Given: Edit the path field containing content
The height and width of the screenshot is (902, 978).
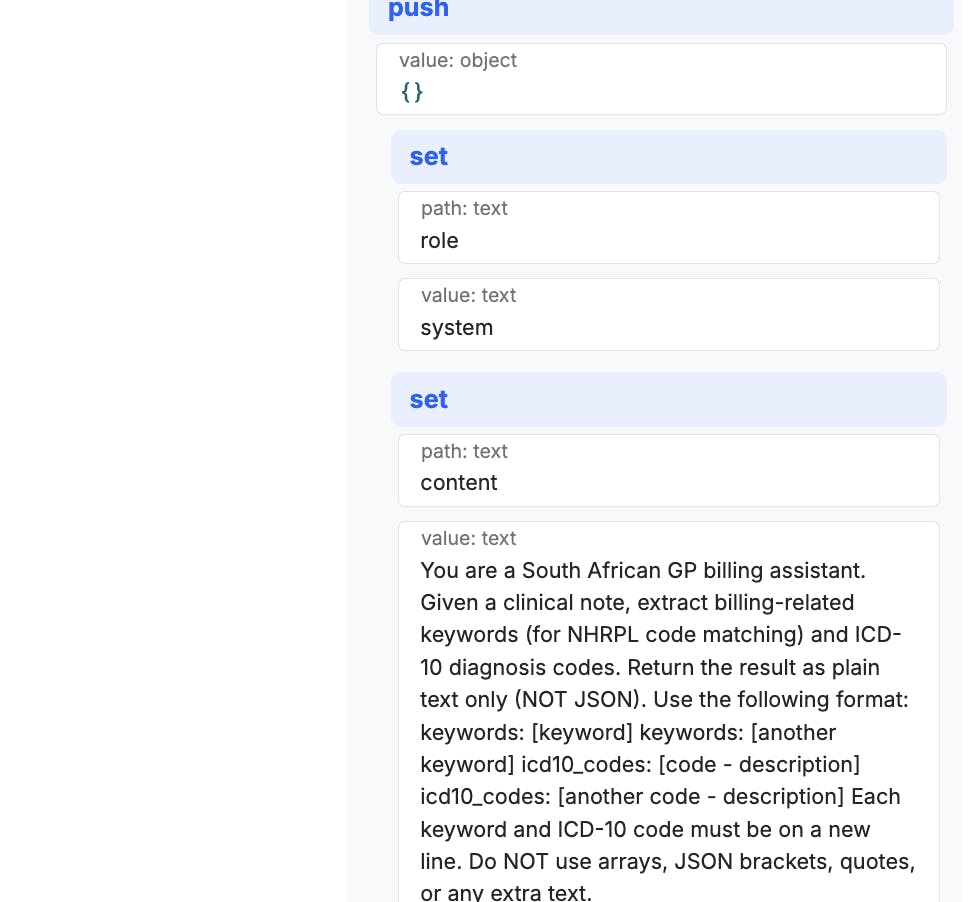Looking at the screenshot, I should [x=669, y=471].
